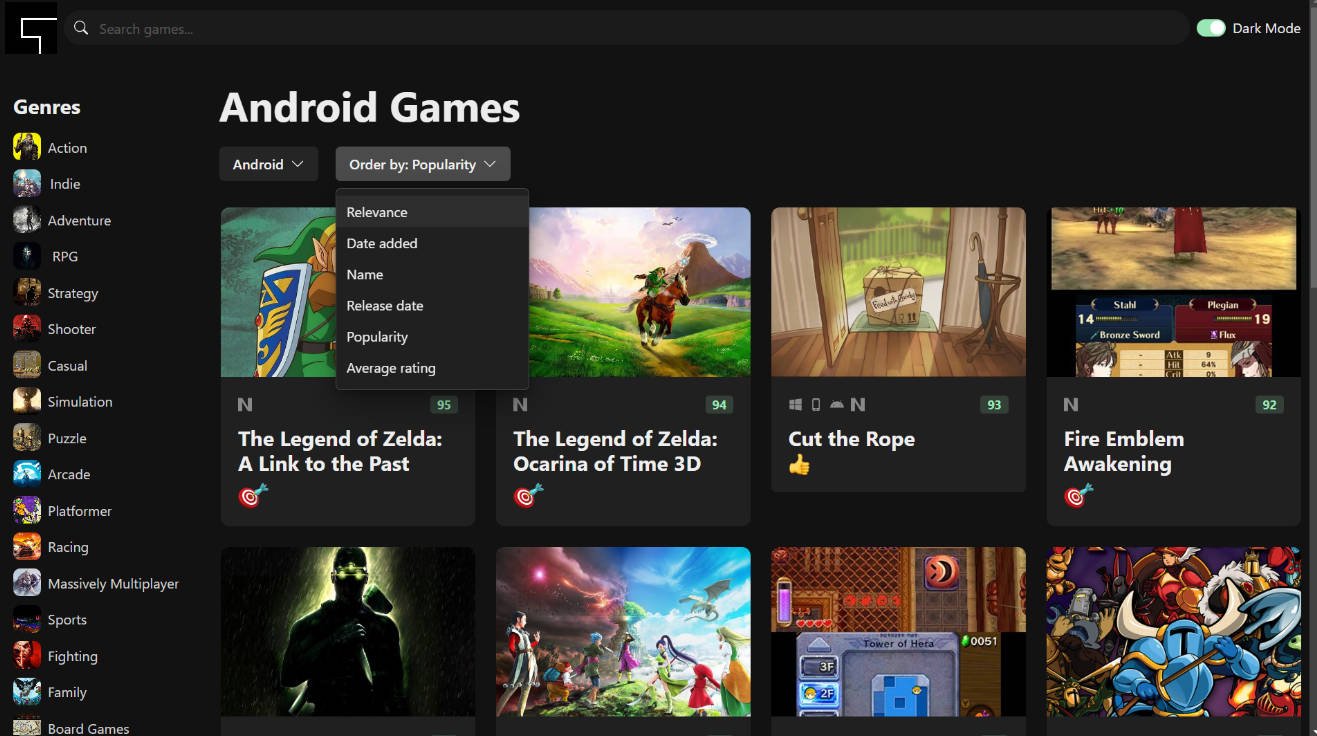Click the Puzzle genre icon
This screenshot has width=1317, height=736.
click(26, 437)
